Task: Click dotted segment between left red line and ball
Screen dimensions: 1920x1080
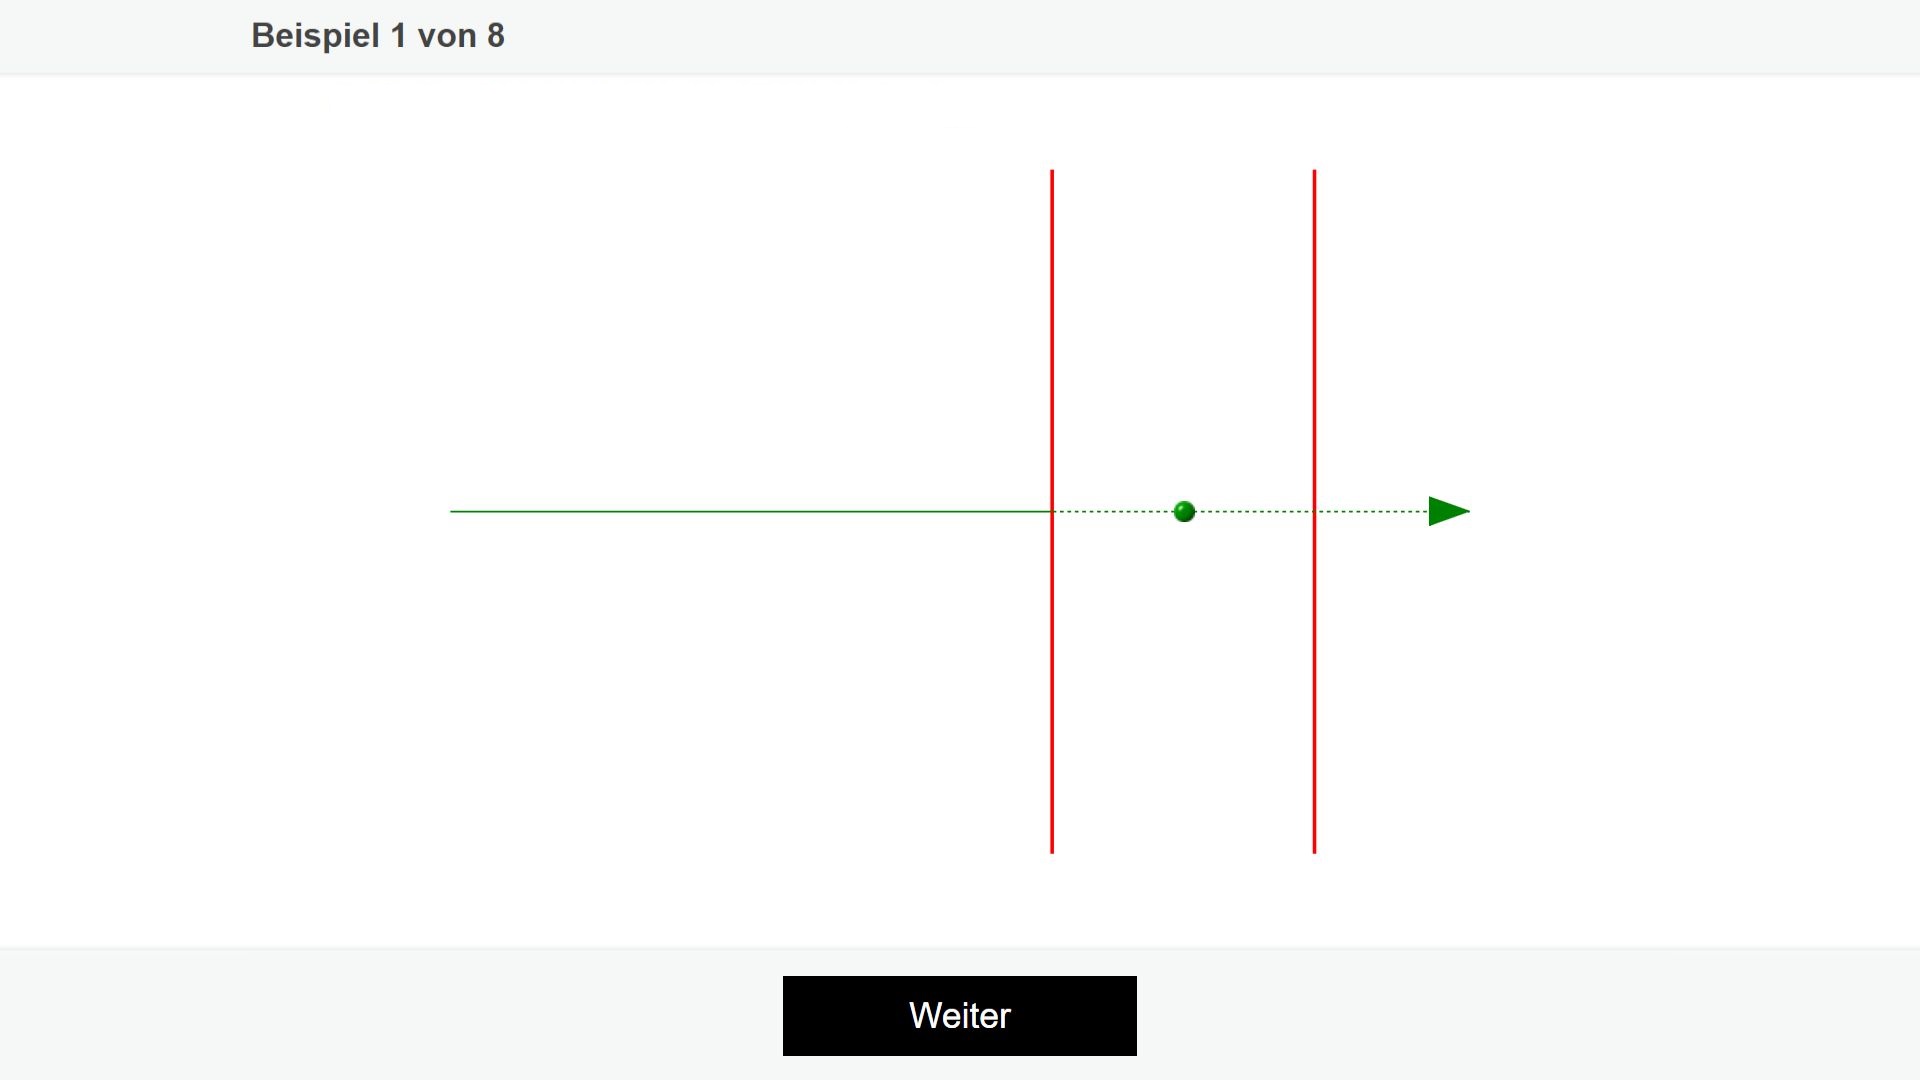Action: pos(1113,511)
